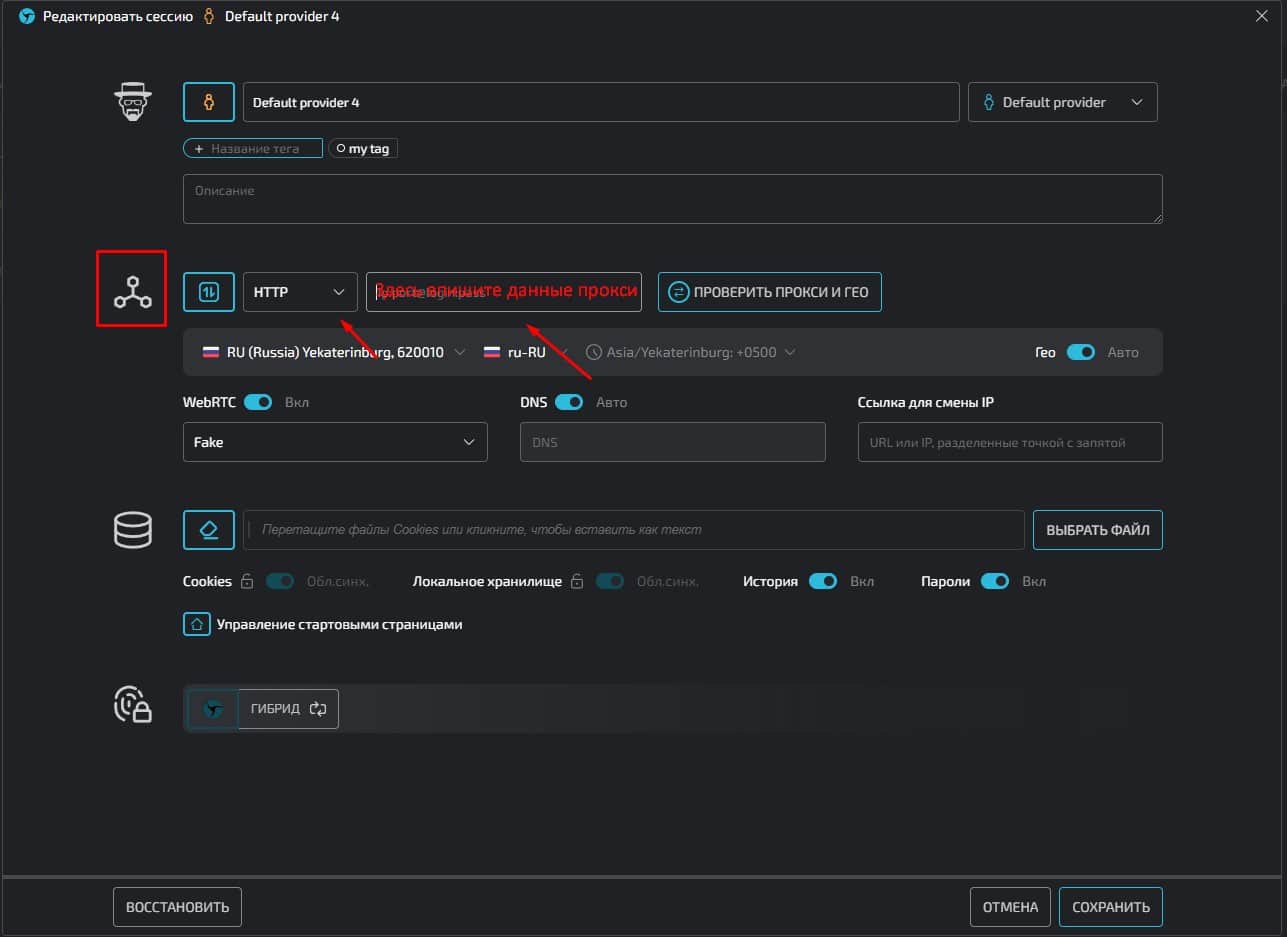
Task: Click the start pages home icon
Action: tap(196, 624)
